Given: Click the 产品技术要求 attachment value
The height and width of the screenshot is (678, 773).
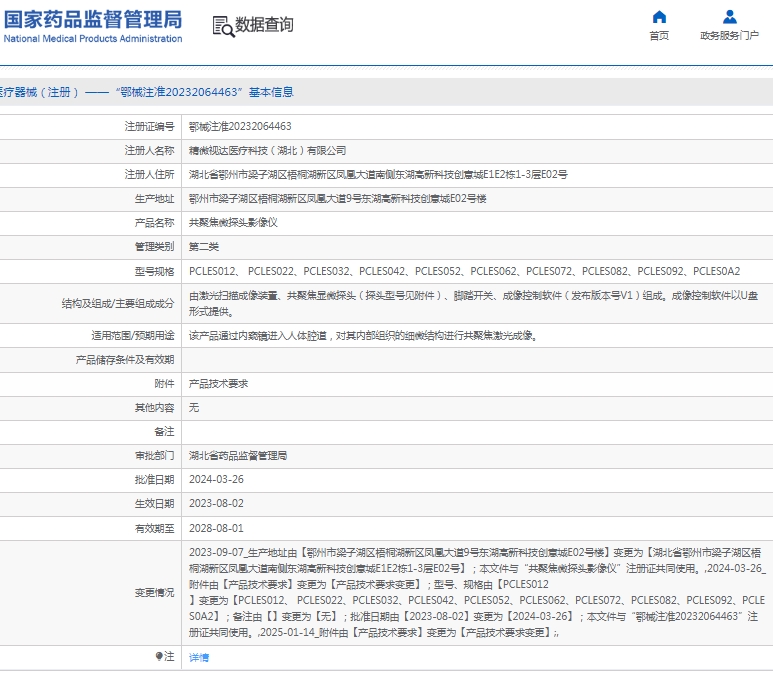Looking at the screenshot, I should [x=218, y=384].
